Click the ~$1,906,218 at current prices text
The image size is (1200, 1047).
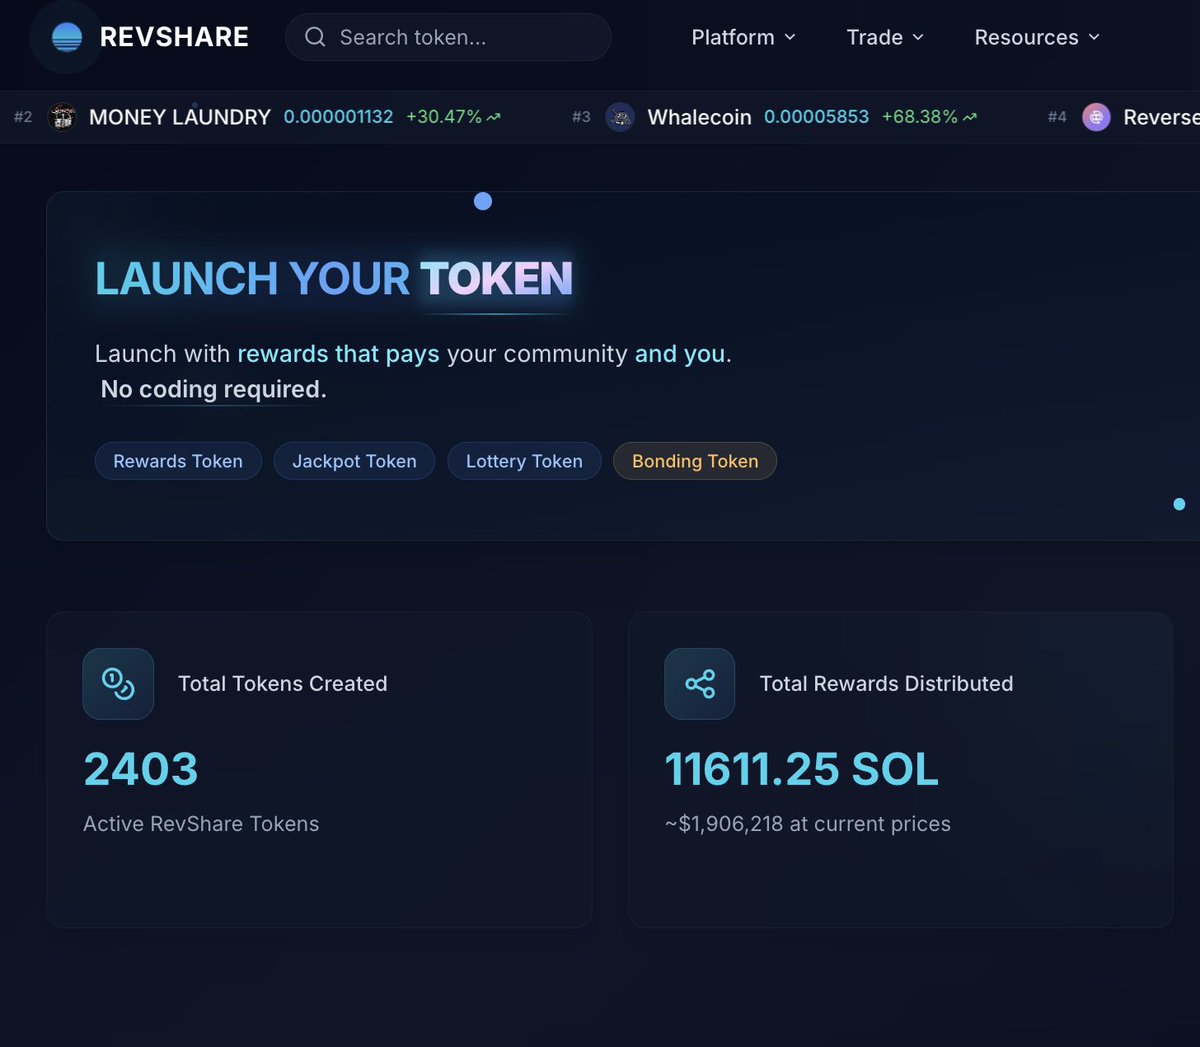808,824
